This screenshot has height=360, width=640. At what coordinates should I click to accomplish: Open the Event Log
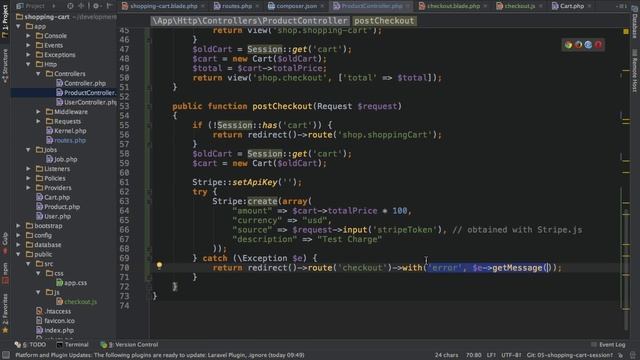click(608, 344)
